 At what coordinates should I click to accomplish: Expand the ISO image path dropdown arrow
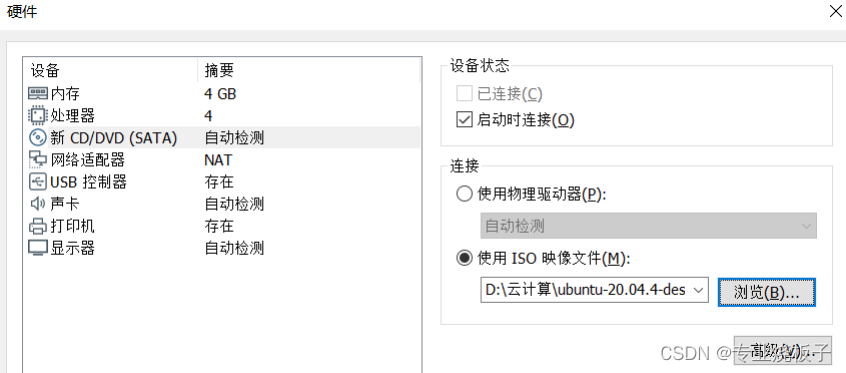(x=698, y=290)
